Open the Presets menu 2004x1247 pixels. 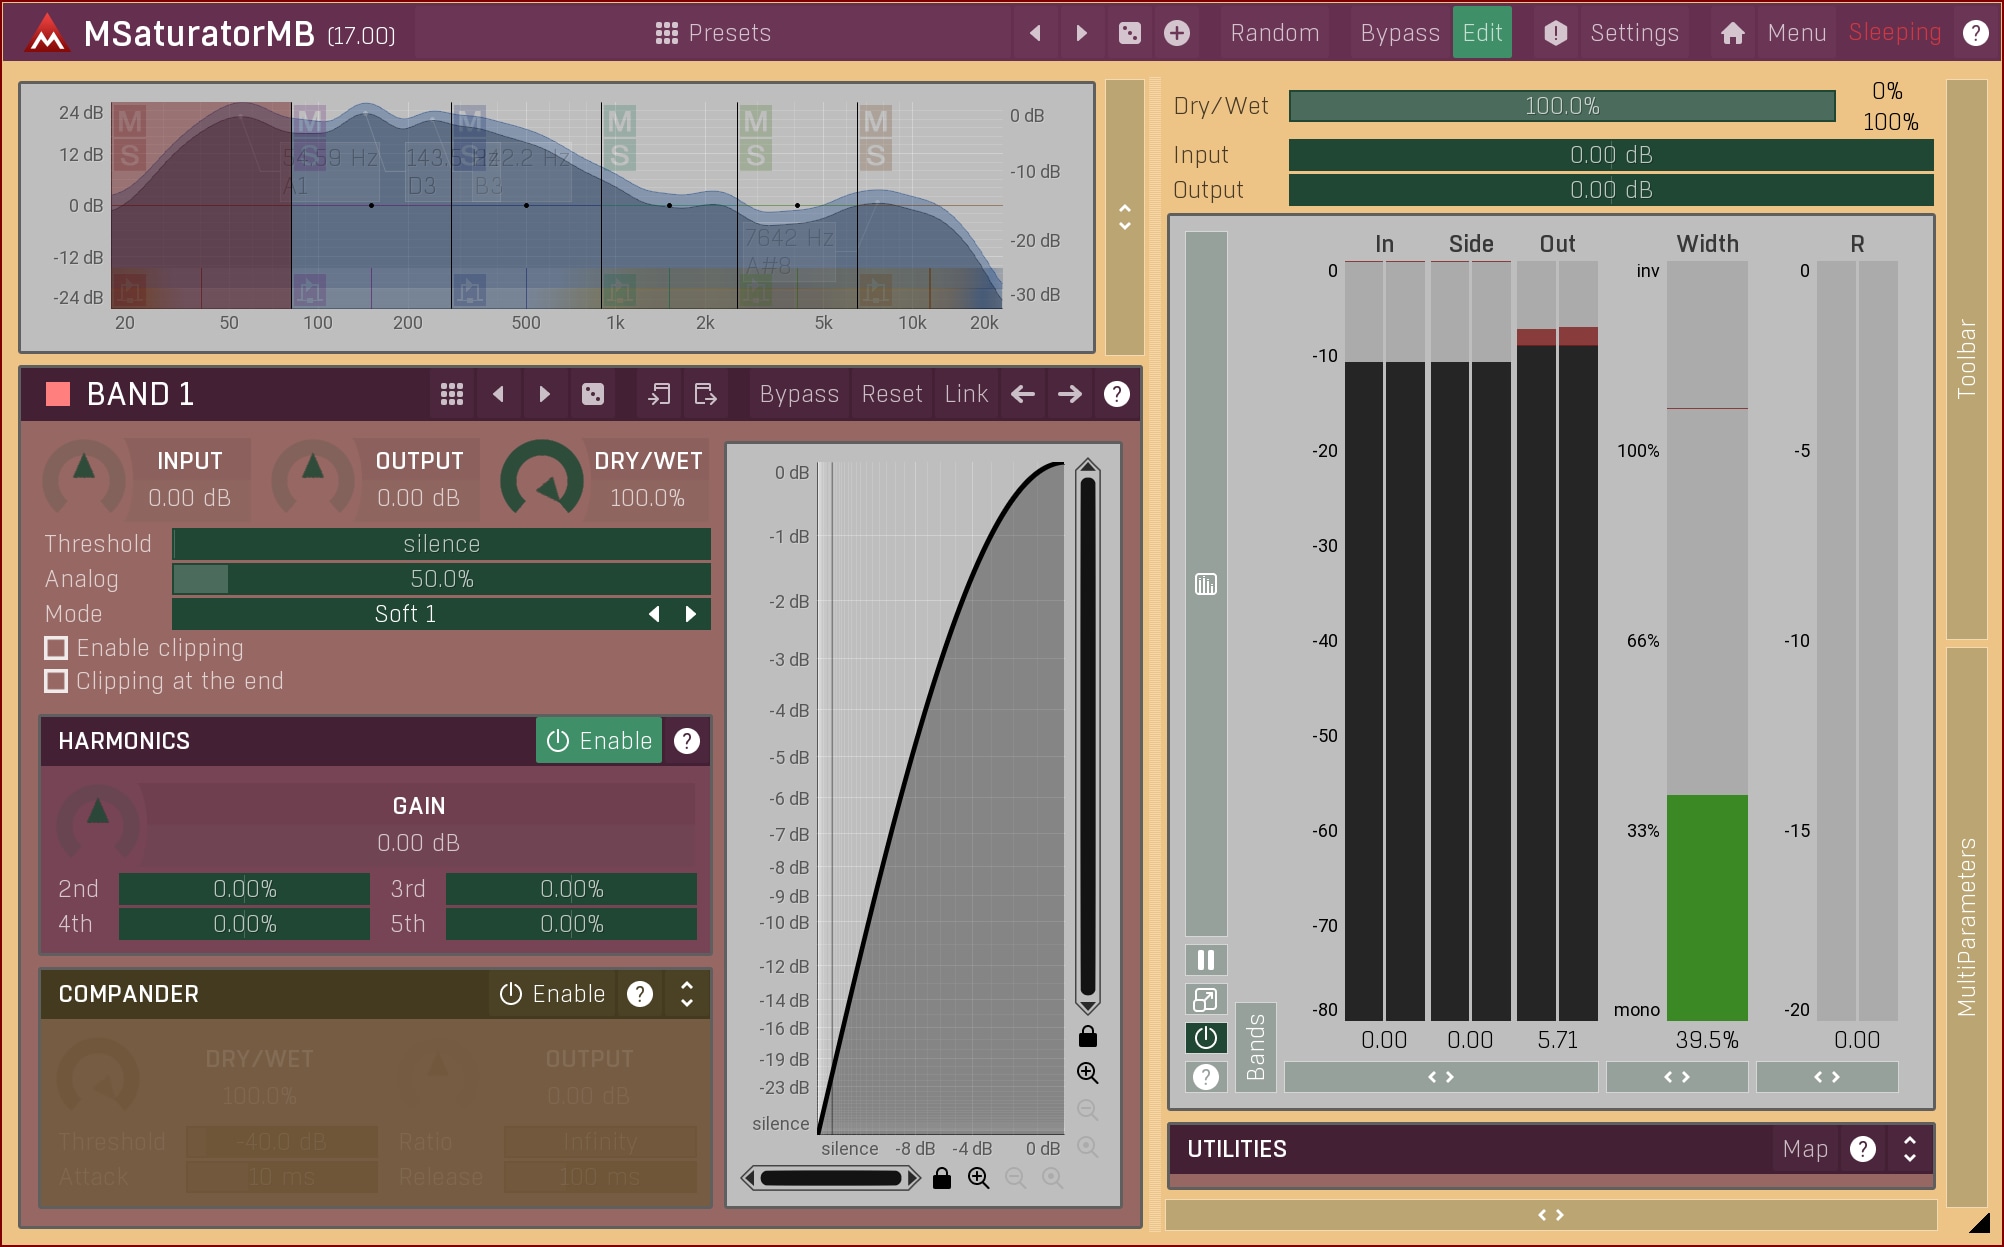click(x=713, y=33)
